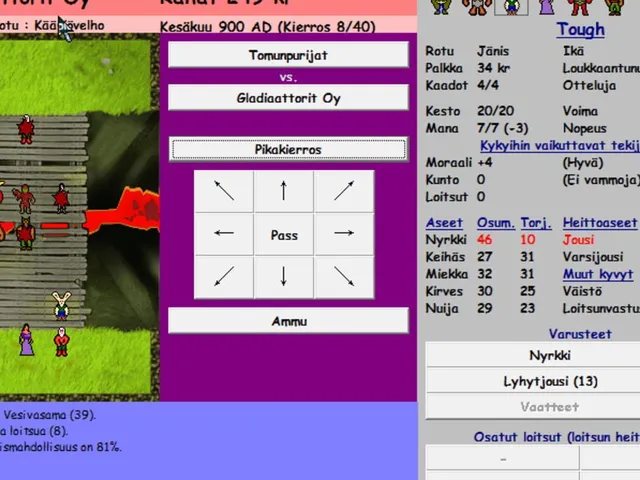Pick the red-suited portrait in team roster

click(580, 7)
